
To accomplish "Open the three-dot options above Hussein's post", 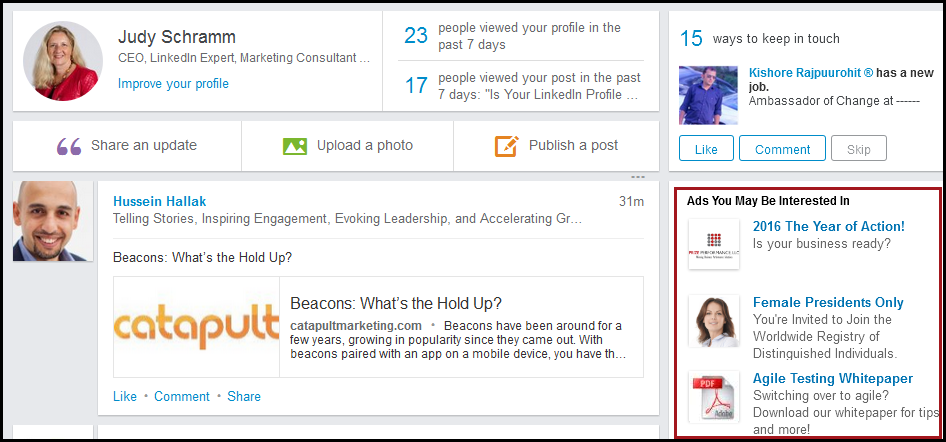I will [638, 177].
